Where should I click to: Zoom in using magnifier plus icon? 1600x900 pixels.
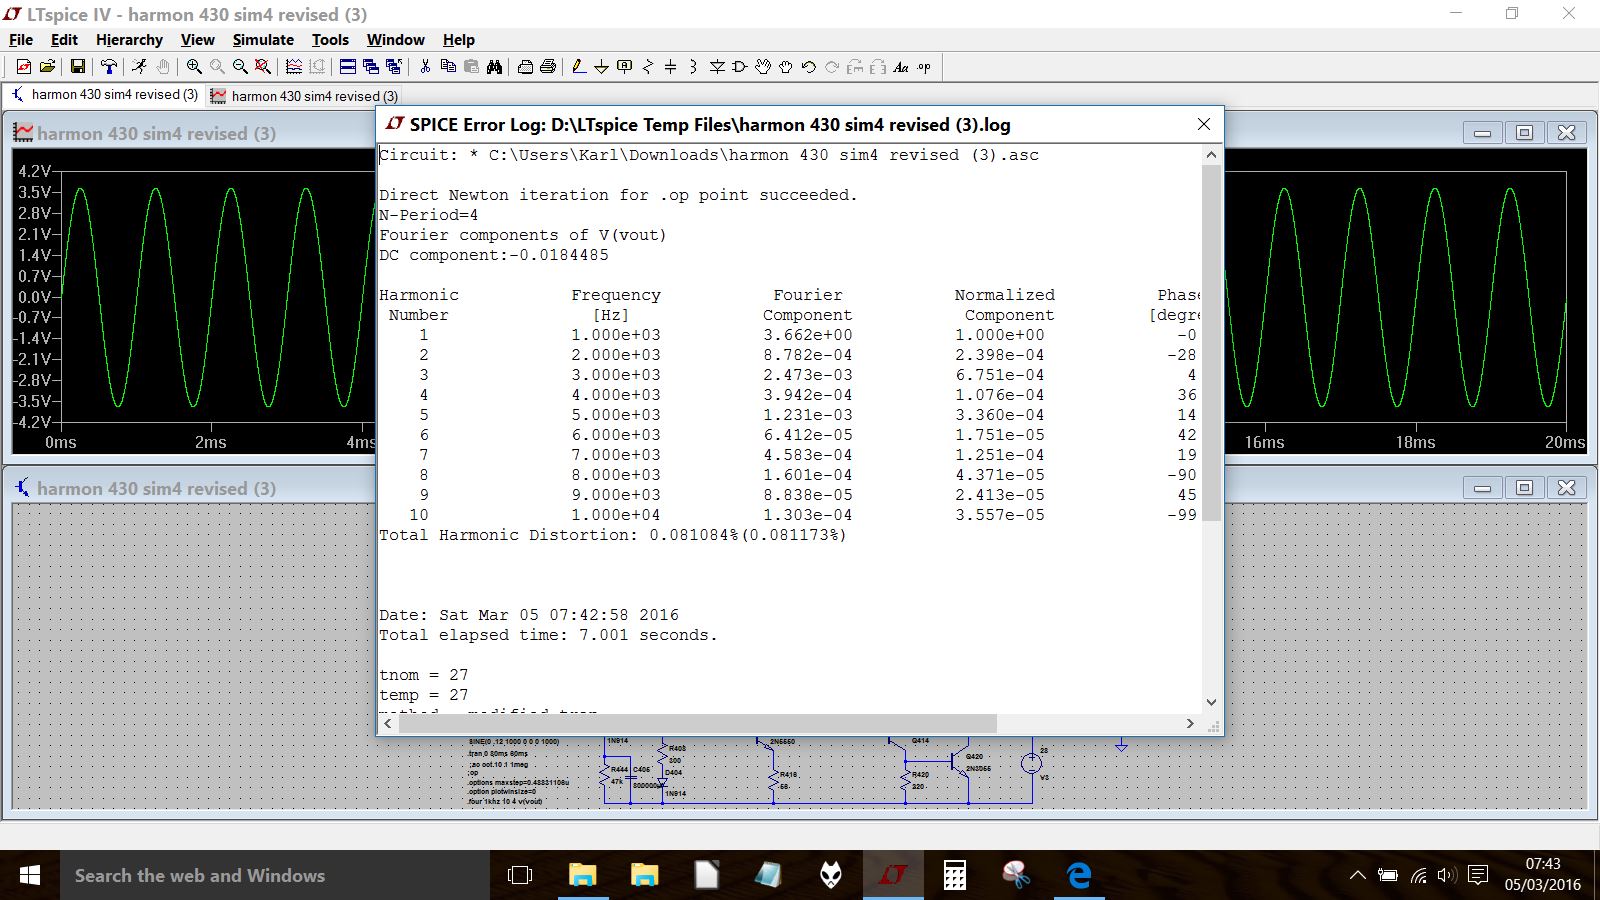point(194,67)
